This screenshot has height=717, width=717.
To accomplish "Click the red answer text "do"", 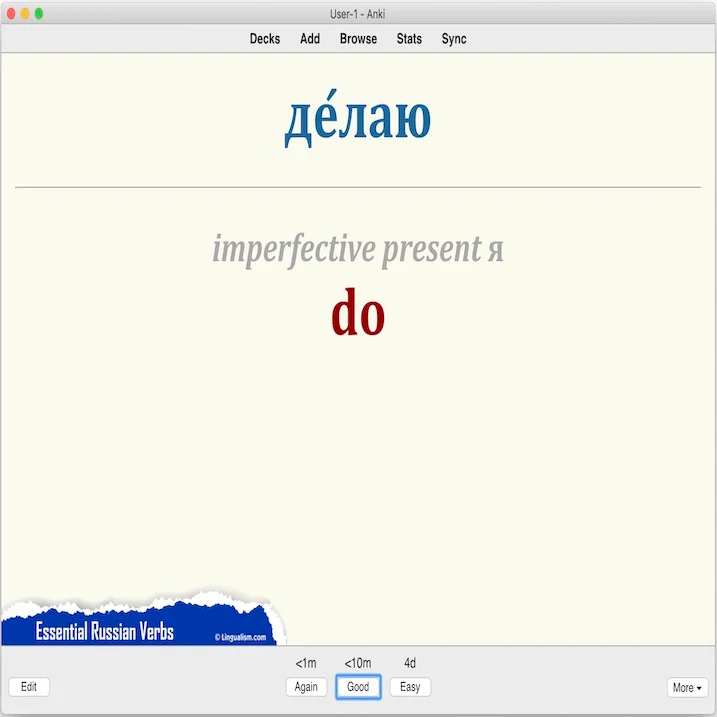I will 358,314.
